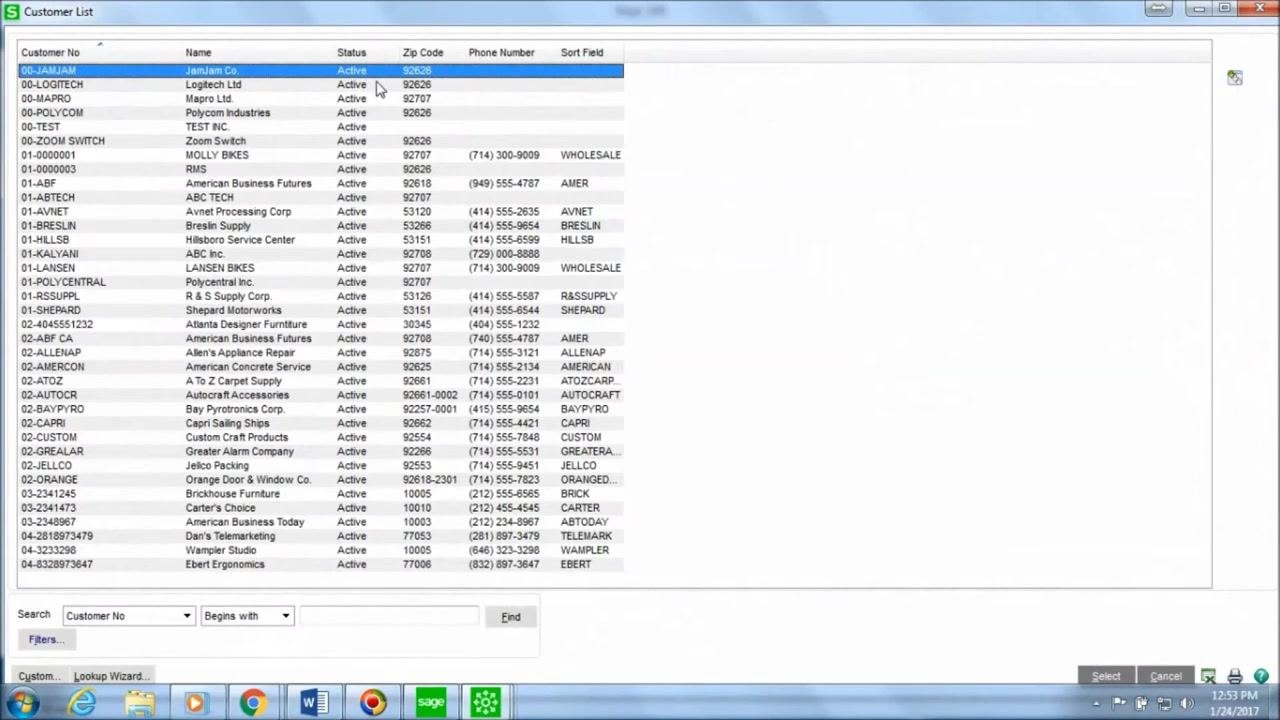Open Windows Explorer folder in taskbar
1280x720 pixels.
(140, 703)
